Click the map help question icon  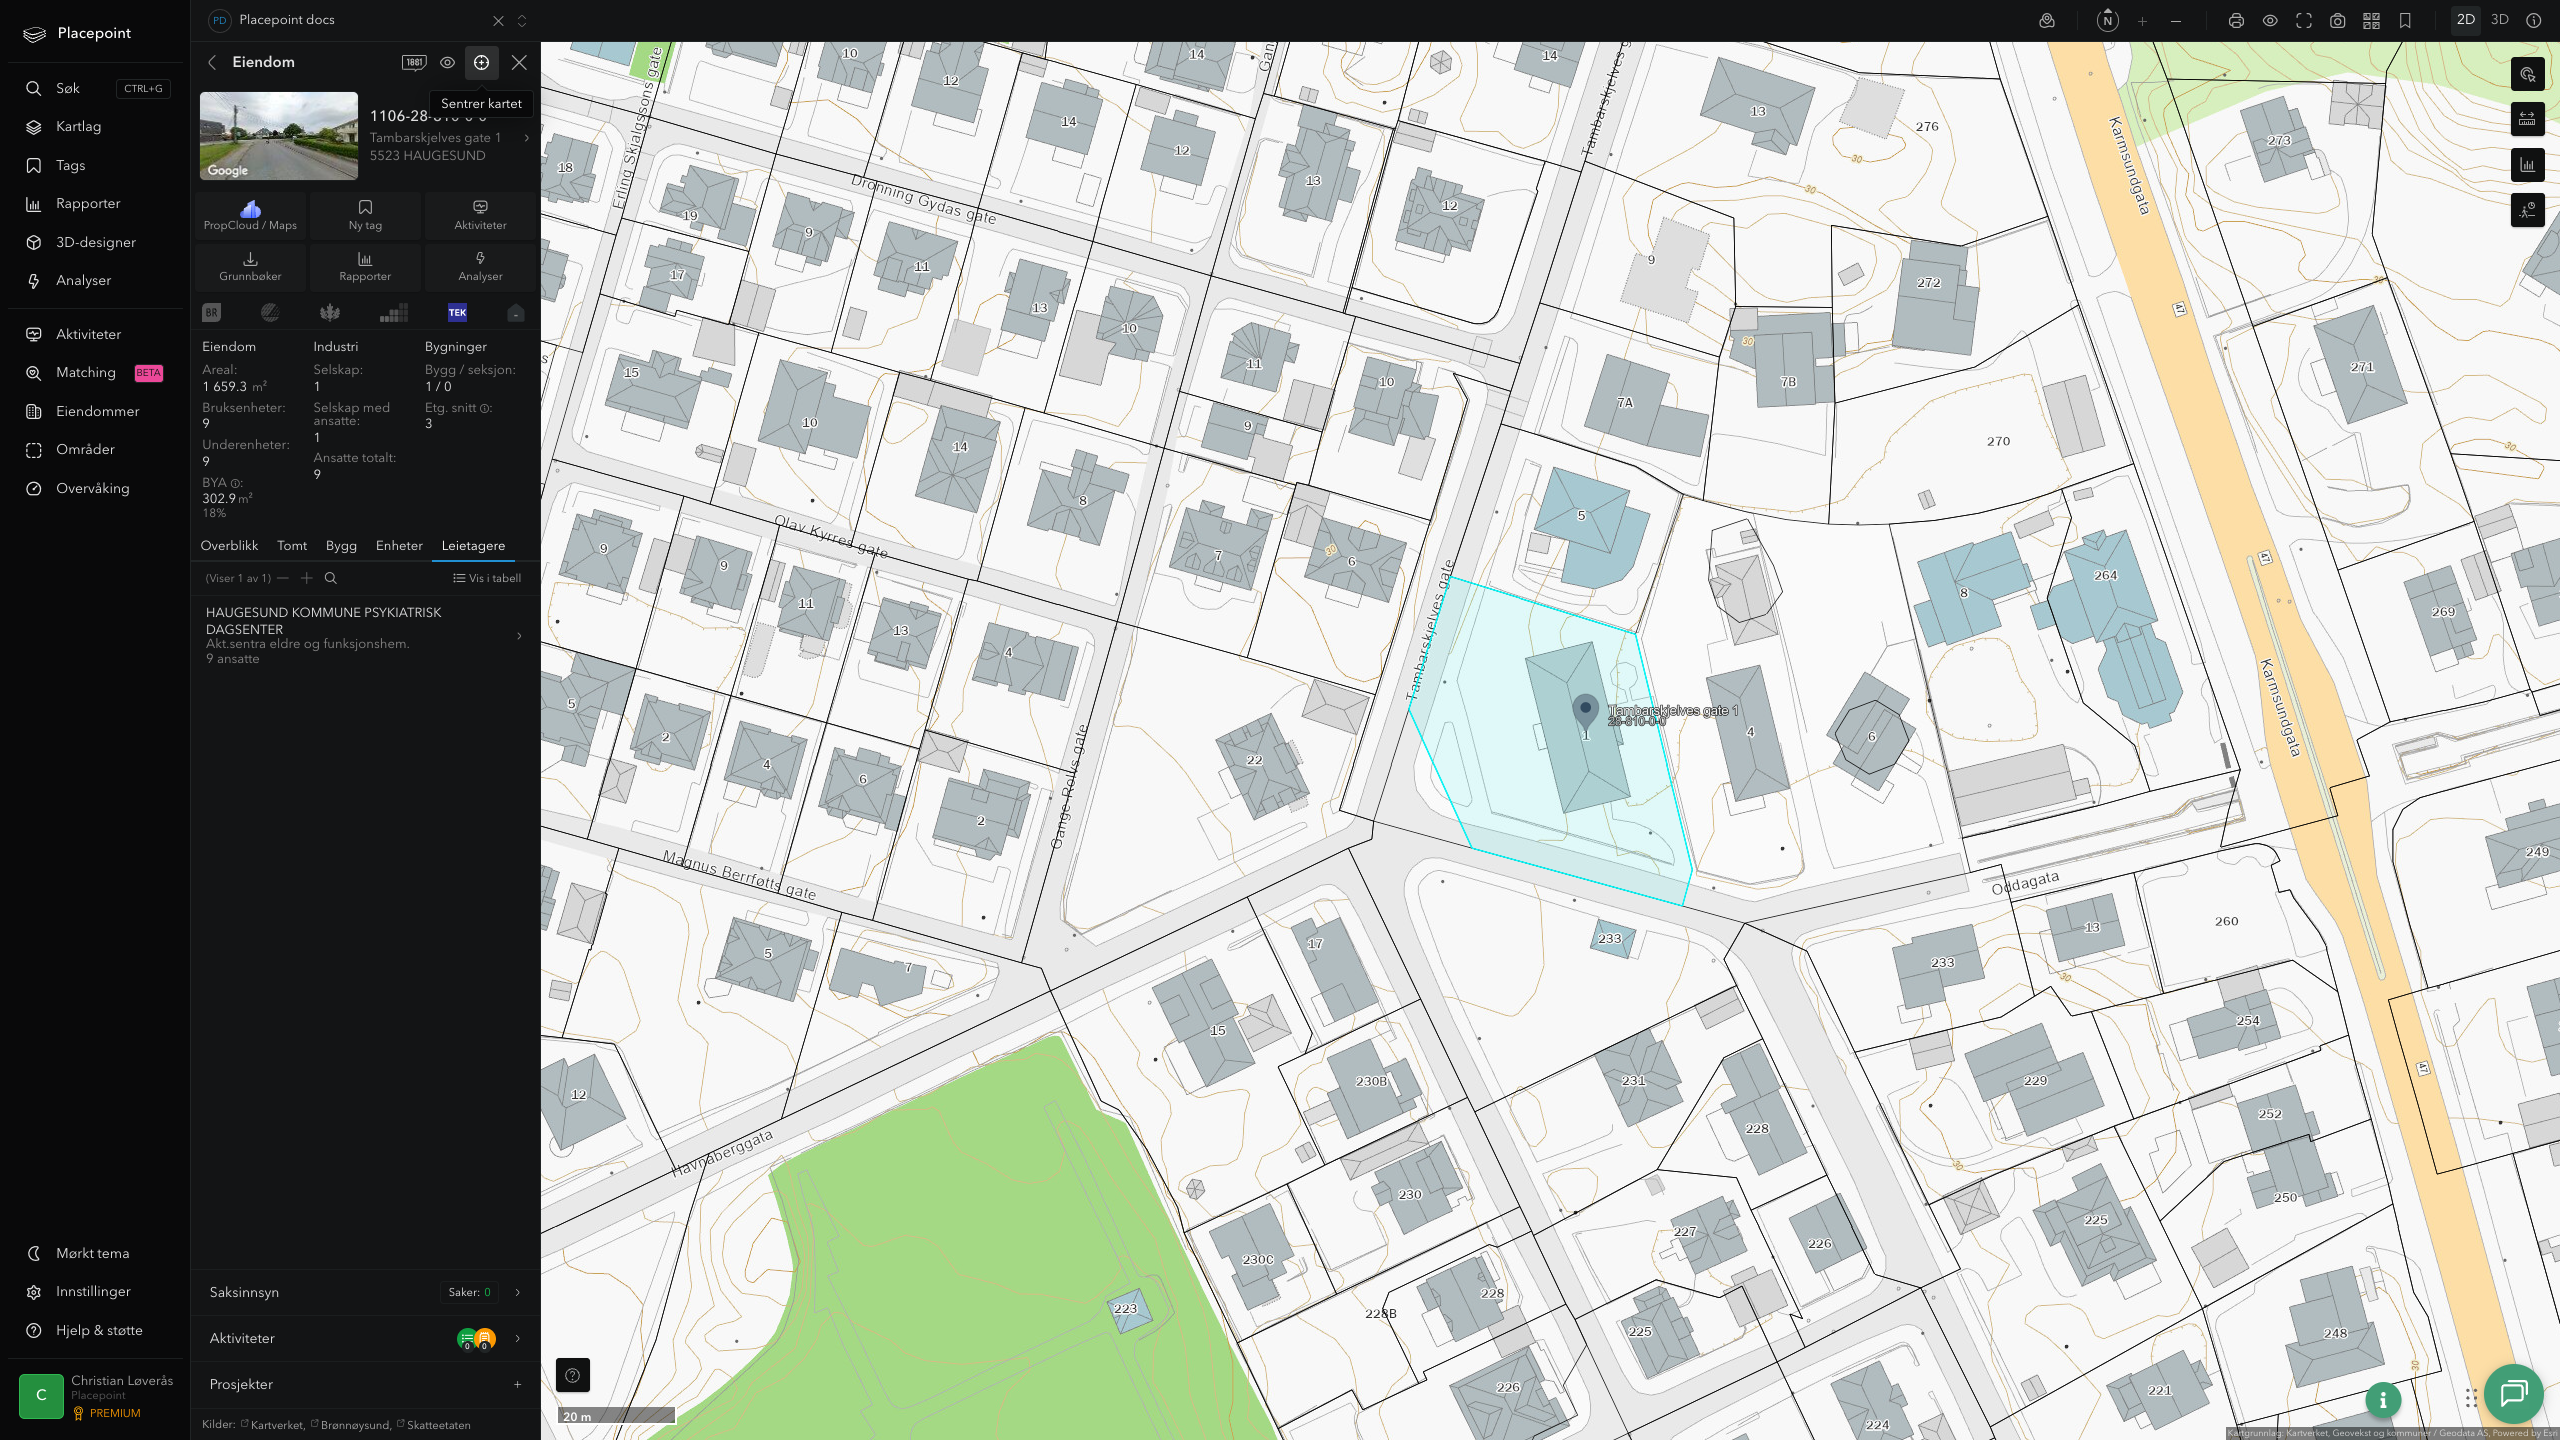tap(573, 1375)
